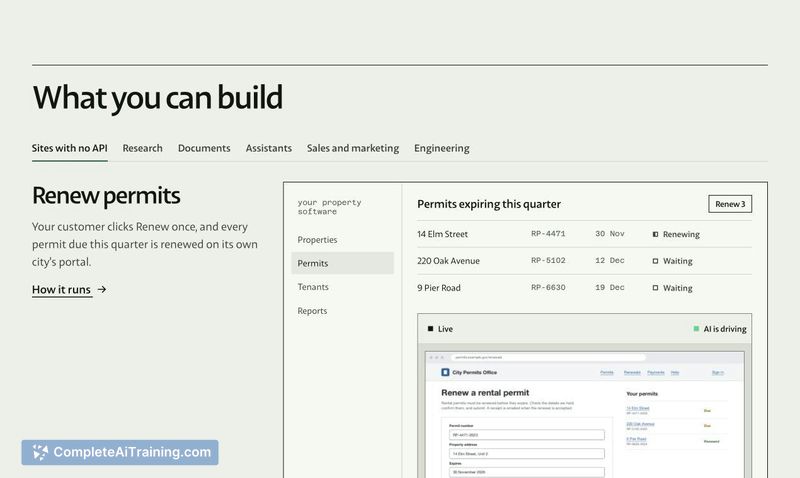Viewport: 800px width, 478px height.
Task: Click the City Permits Office logo icon
Action: point(445,372)
